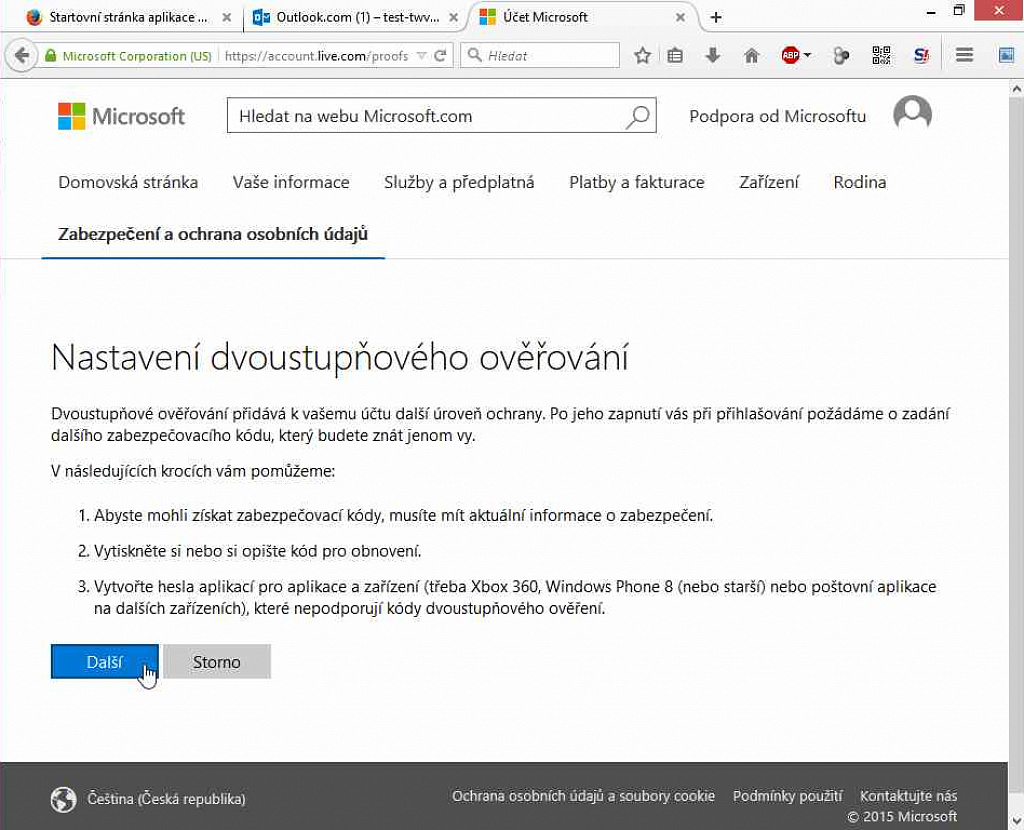
Task: Click the globe language icon in footer
Action: [x=63, y=799]
